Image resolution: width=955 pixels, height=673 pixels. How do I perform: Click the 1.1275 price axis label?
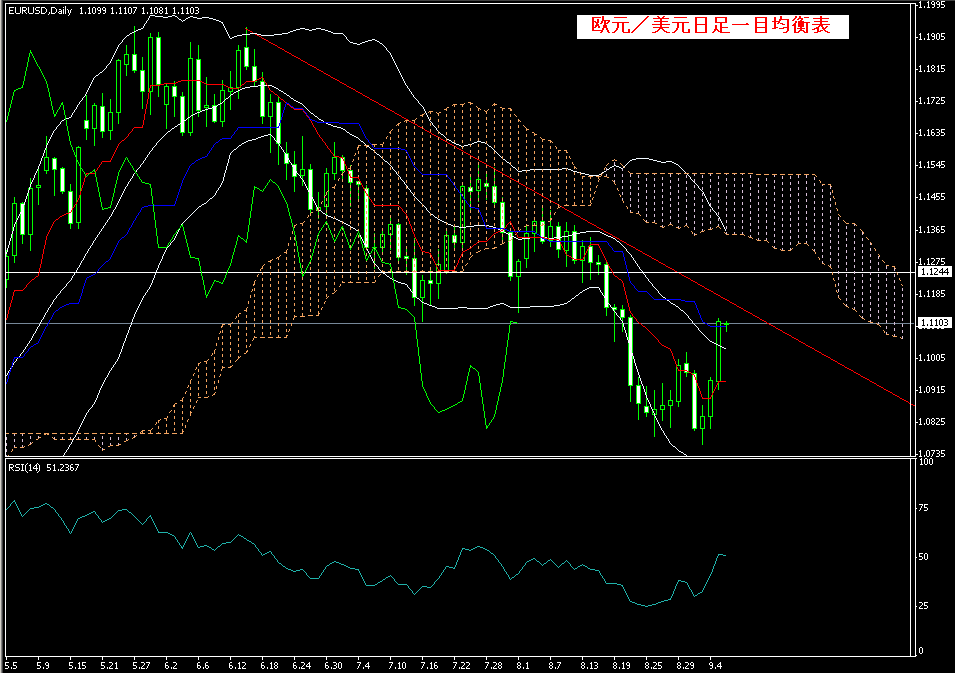click(932, 262)
